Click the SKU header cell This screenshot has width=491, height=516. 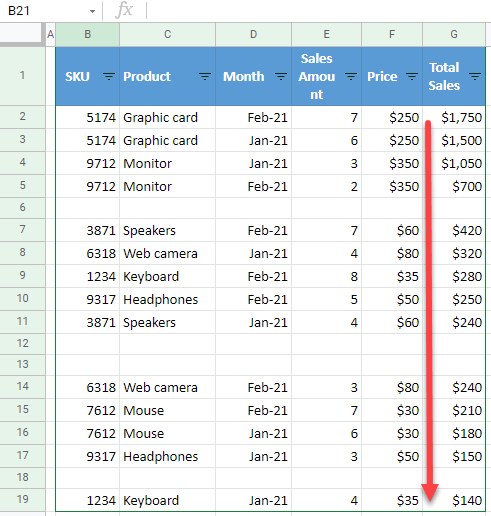[x=88, y=76]
